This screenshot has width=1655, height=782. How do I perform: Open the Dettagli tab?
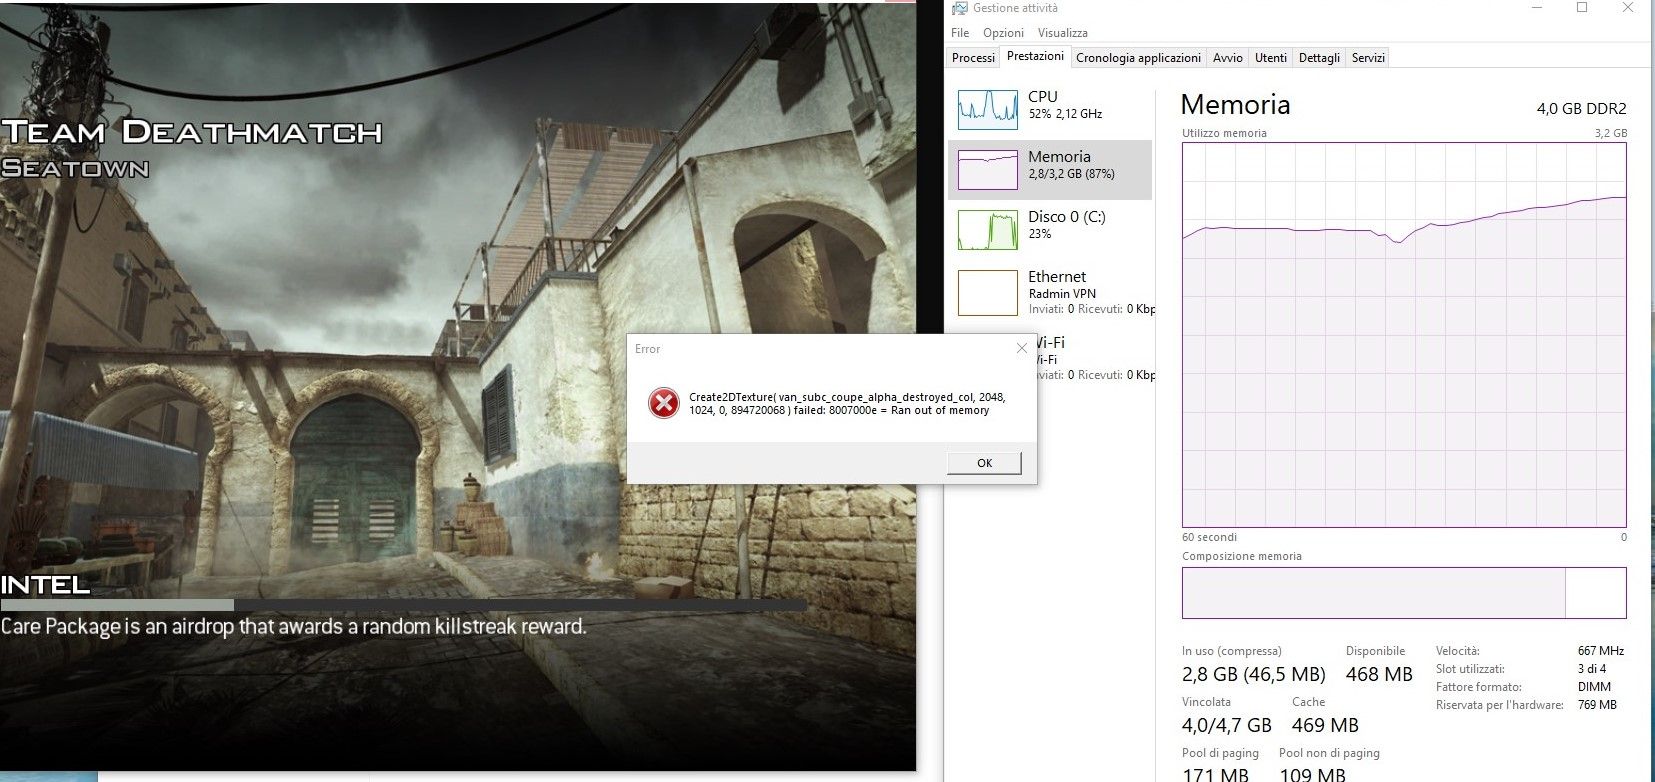tap(1319, 58)
